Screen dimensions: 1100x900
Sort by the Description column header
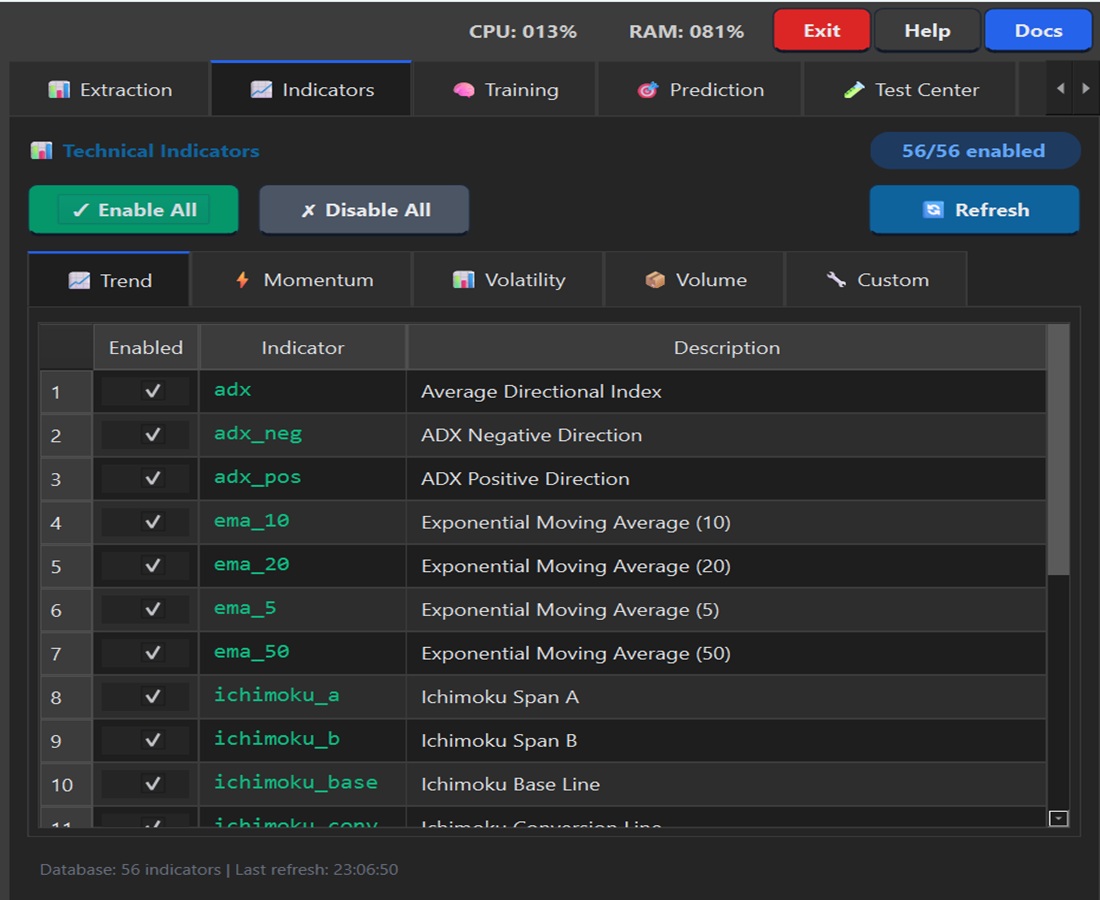(x=726, y=348)
